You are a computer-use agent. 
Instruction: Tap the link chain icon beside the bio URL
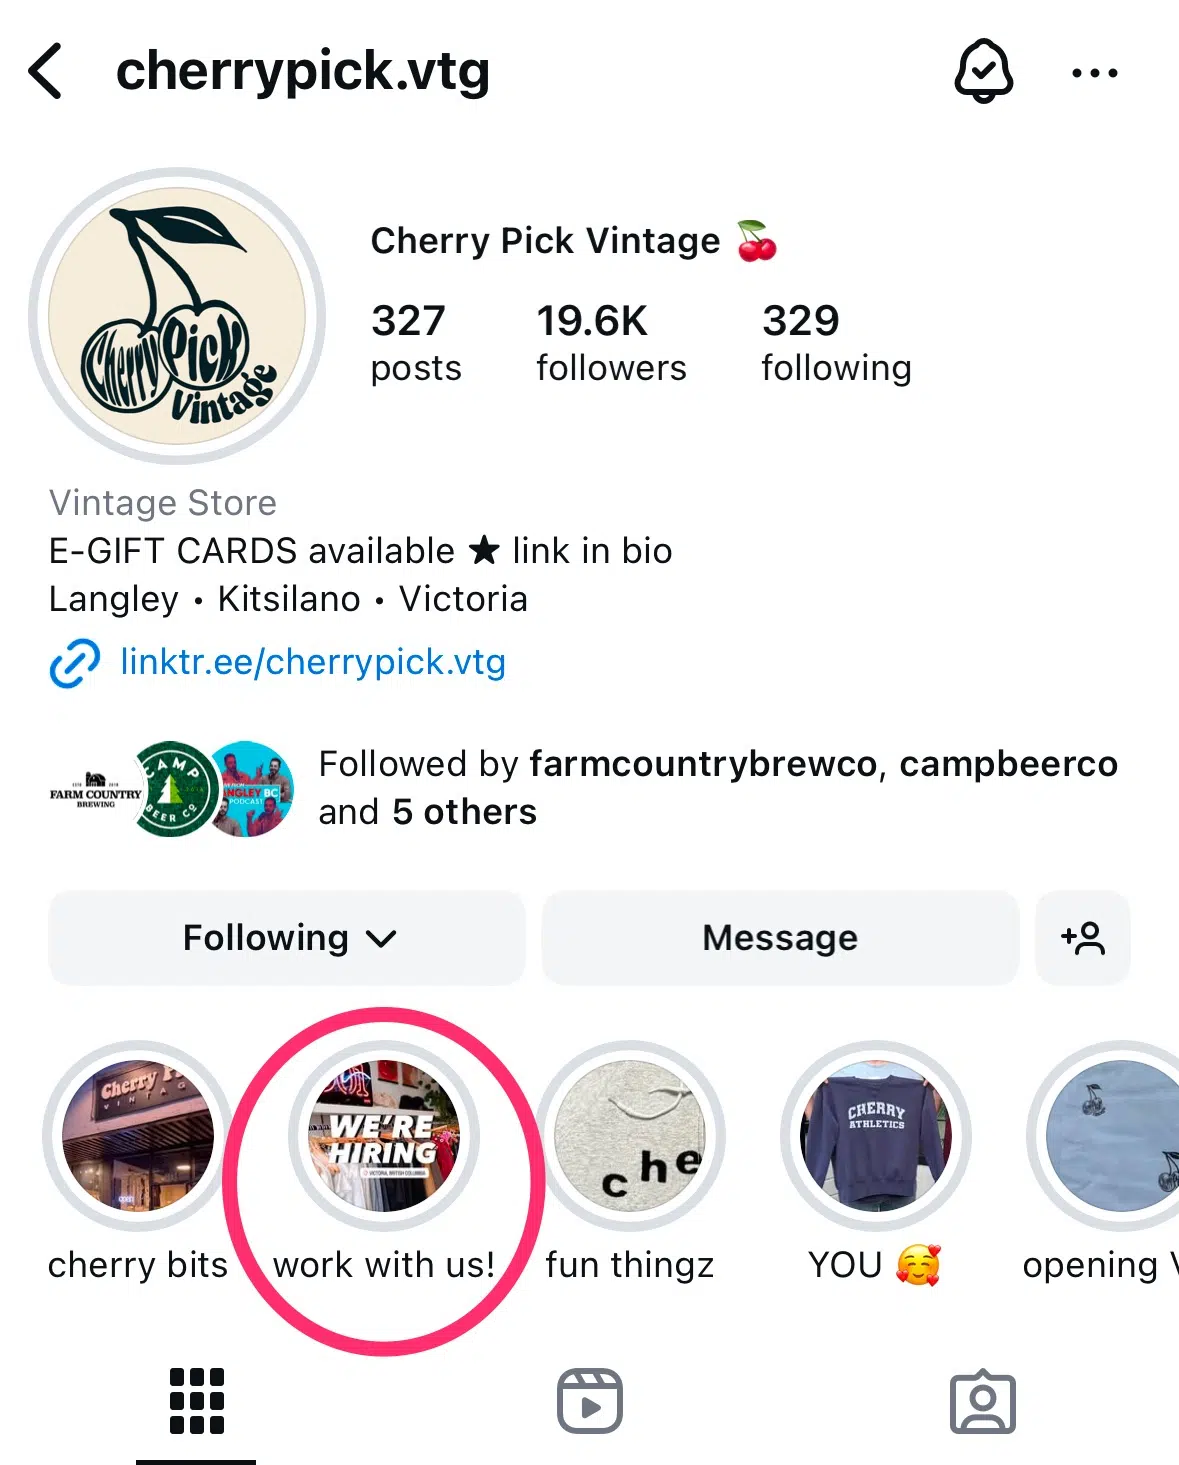coord(71,661)
